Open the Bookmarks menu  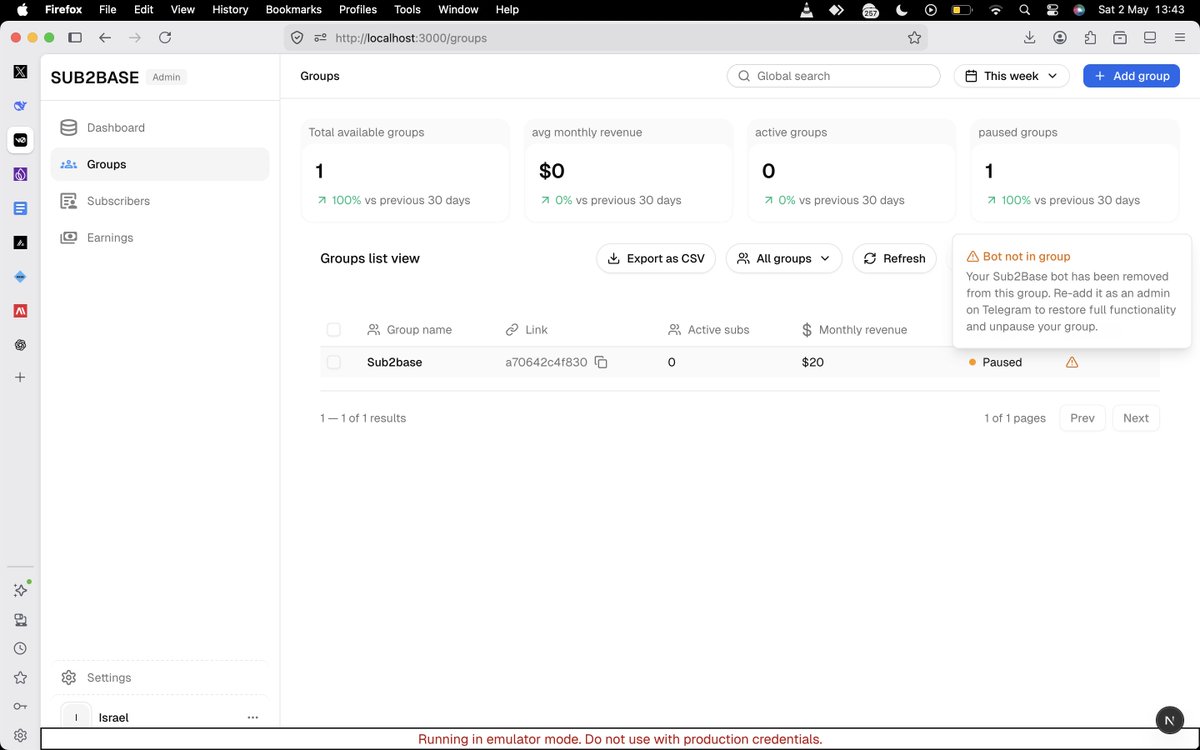coord(294,10)
